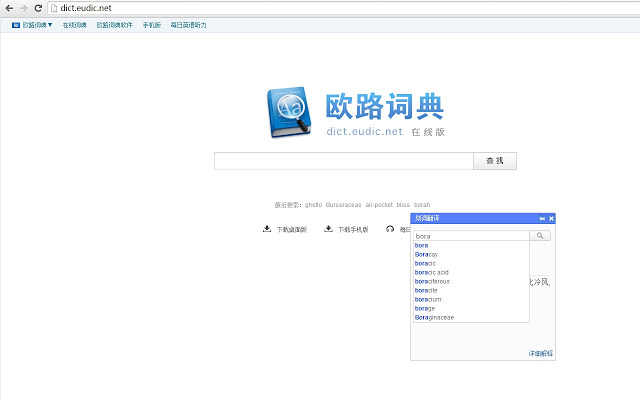Open recent search 'Burseraceae'
Viewport: 640px width, 400px height.
click(343, 204)
